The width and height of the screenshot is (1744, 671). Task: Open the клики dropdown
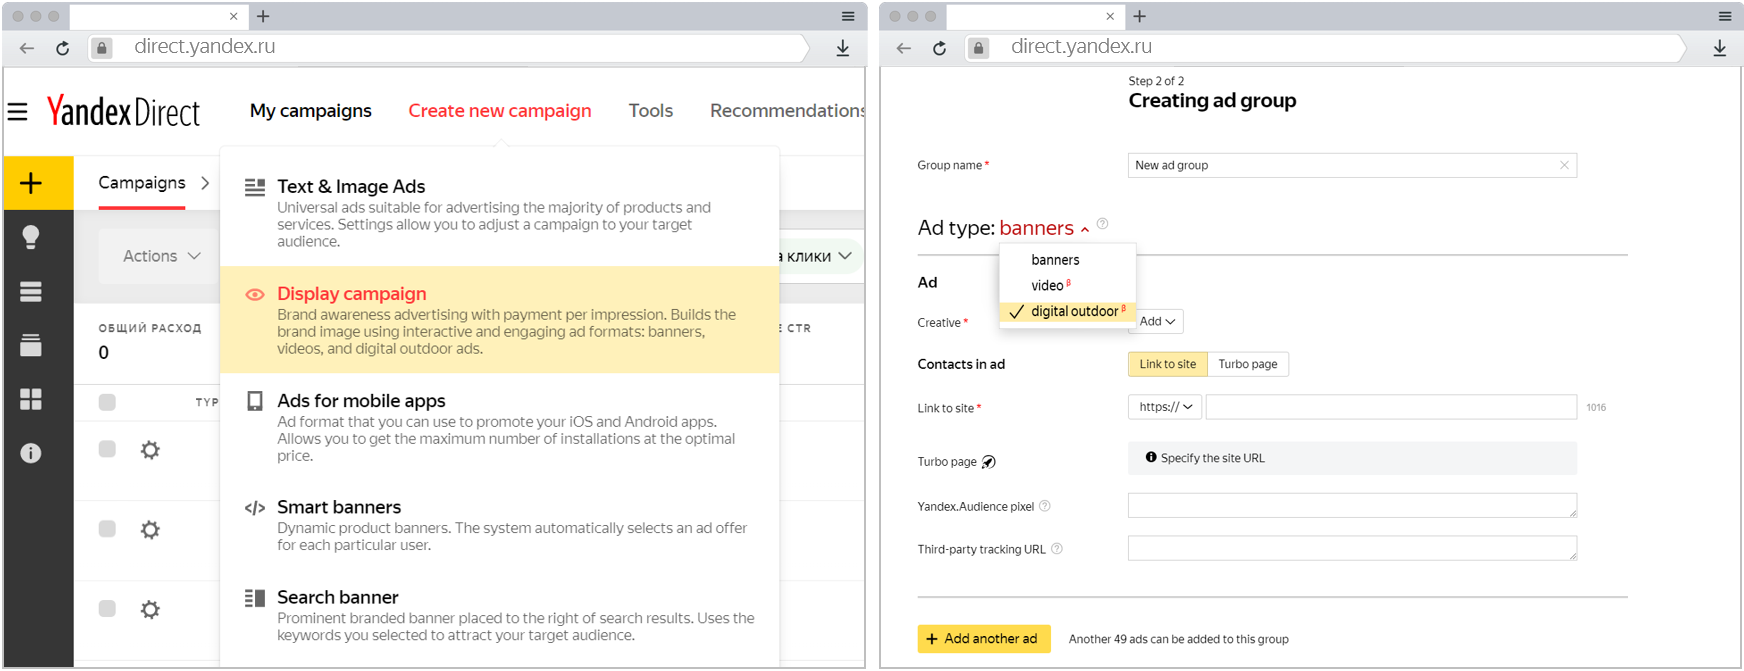[818, 257]
